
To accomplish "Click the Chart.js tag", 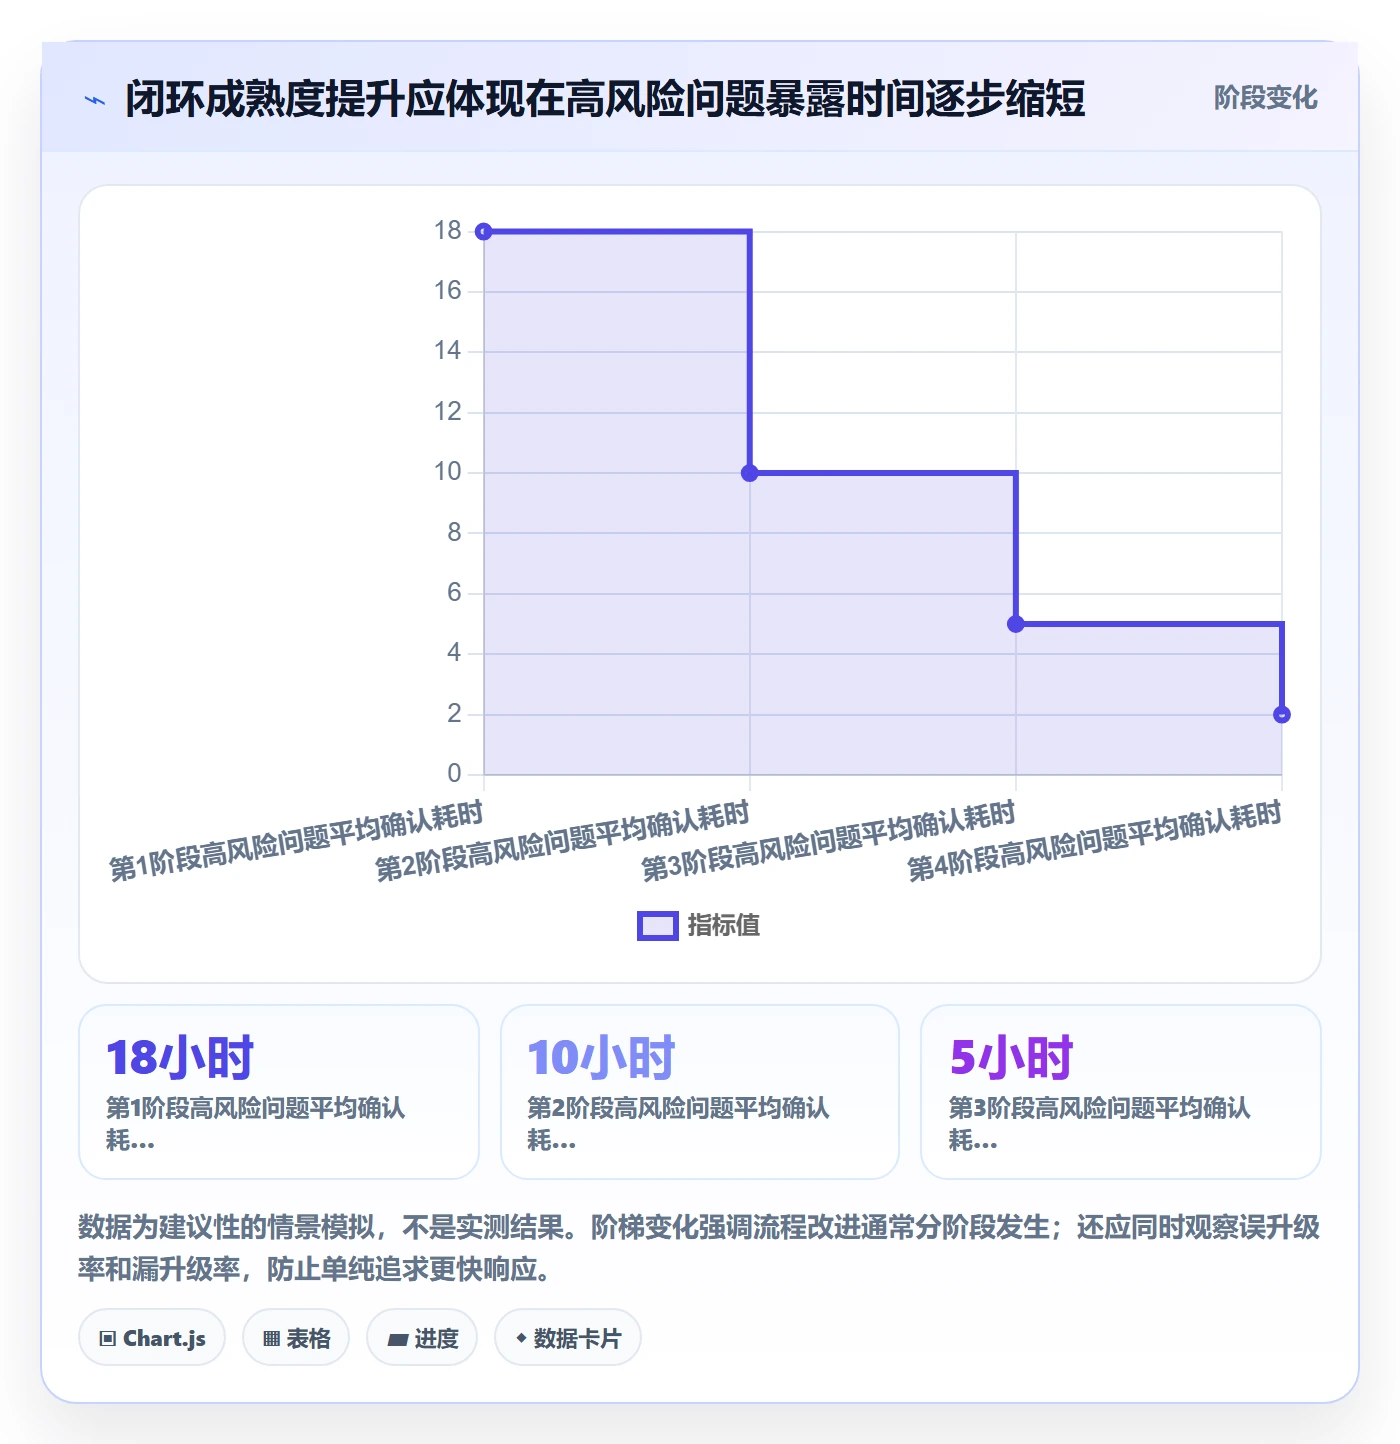I will point(152,1338).
